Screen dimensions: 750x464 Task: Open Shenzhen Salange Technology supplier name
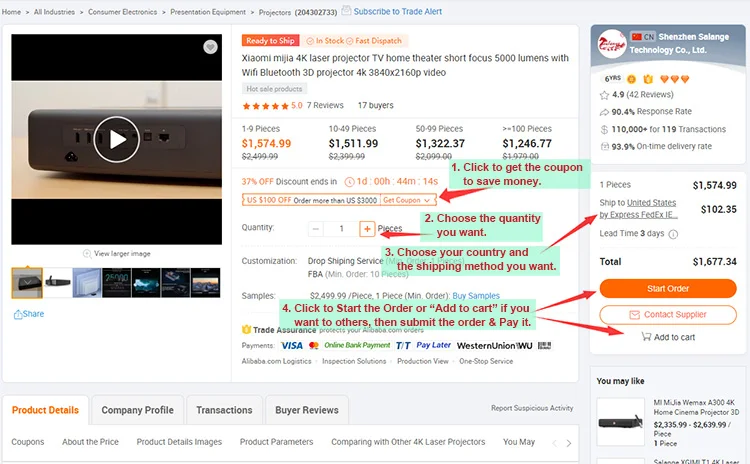click(679, 43)
